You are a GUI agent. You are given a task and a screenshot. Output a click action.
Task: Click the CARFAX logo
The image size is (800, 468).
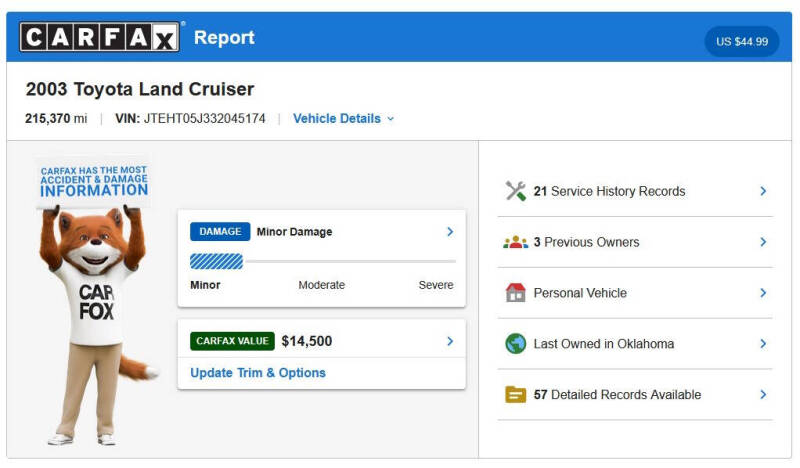(x=99, y=37)
